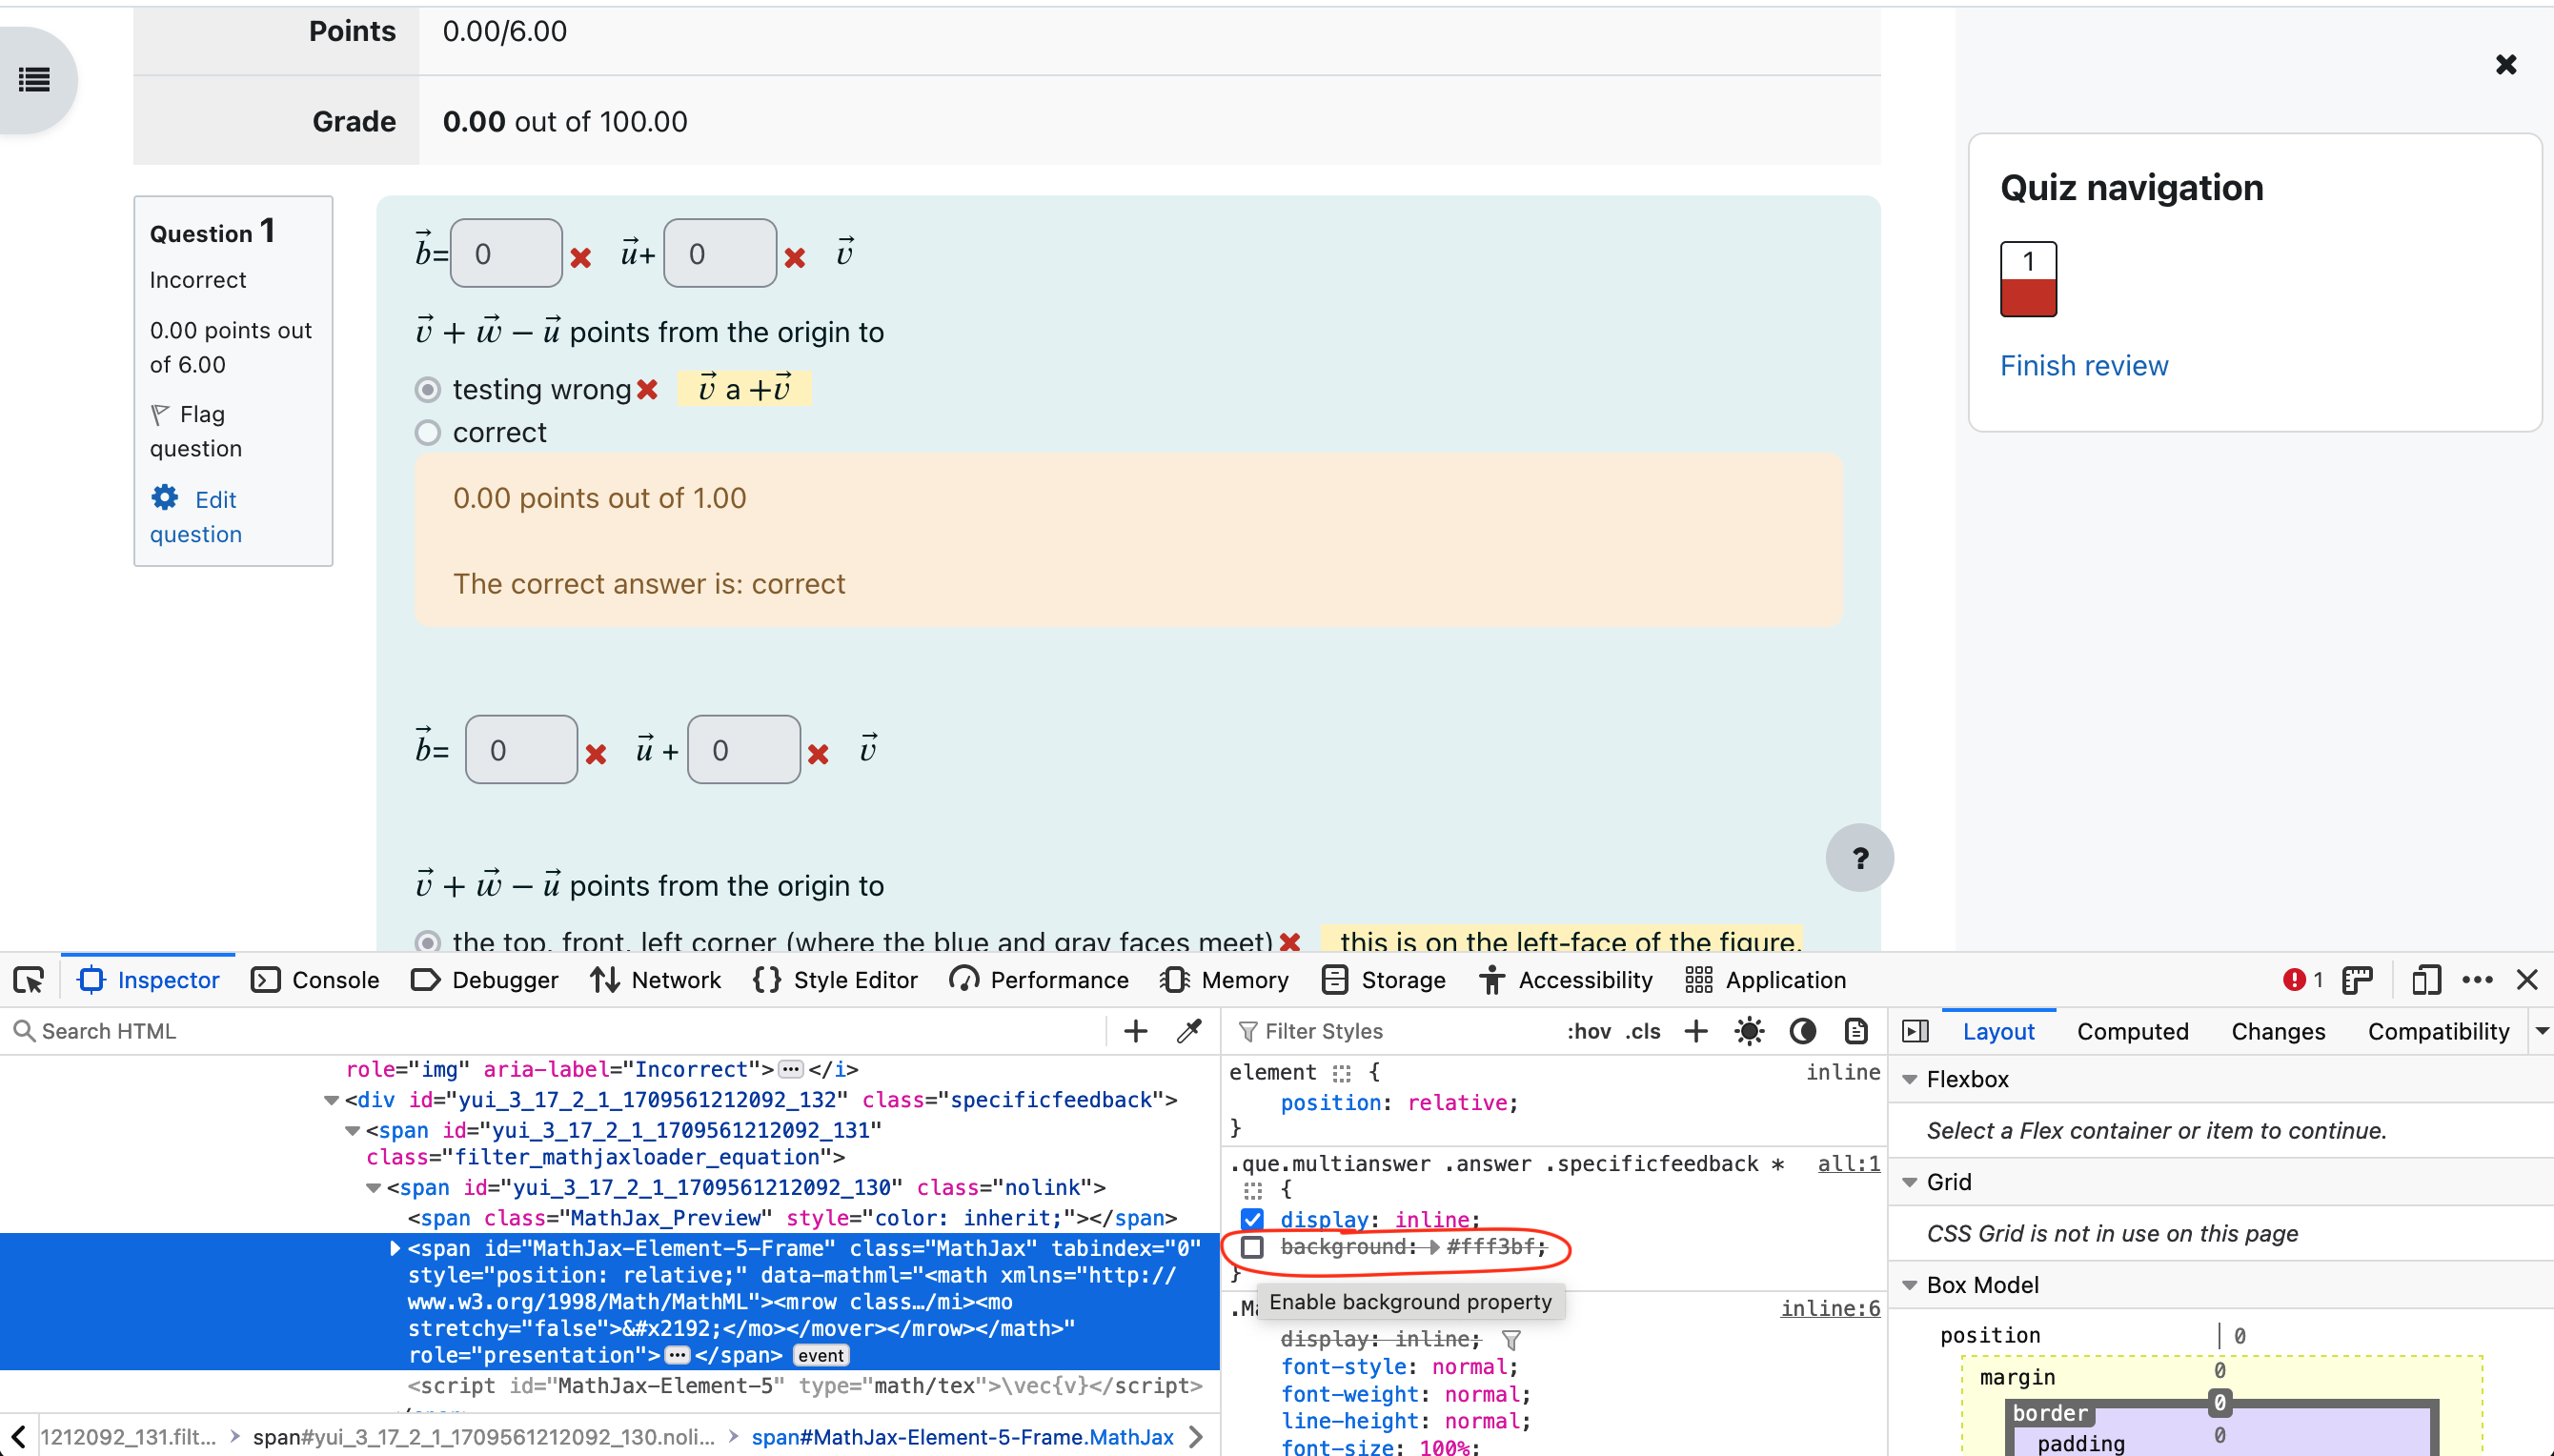Collapse the specificfeedback div node

(x=331, y=1100)
